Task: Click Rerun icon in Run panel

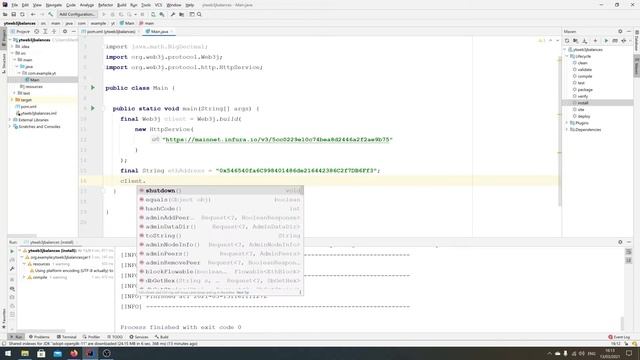Action: (12, 251)
